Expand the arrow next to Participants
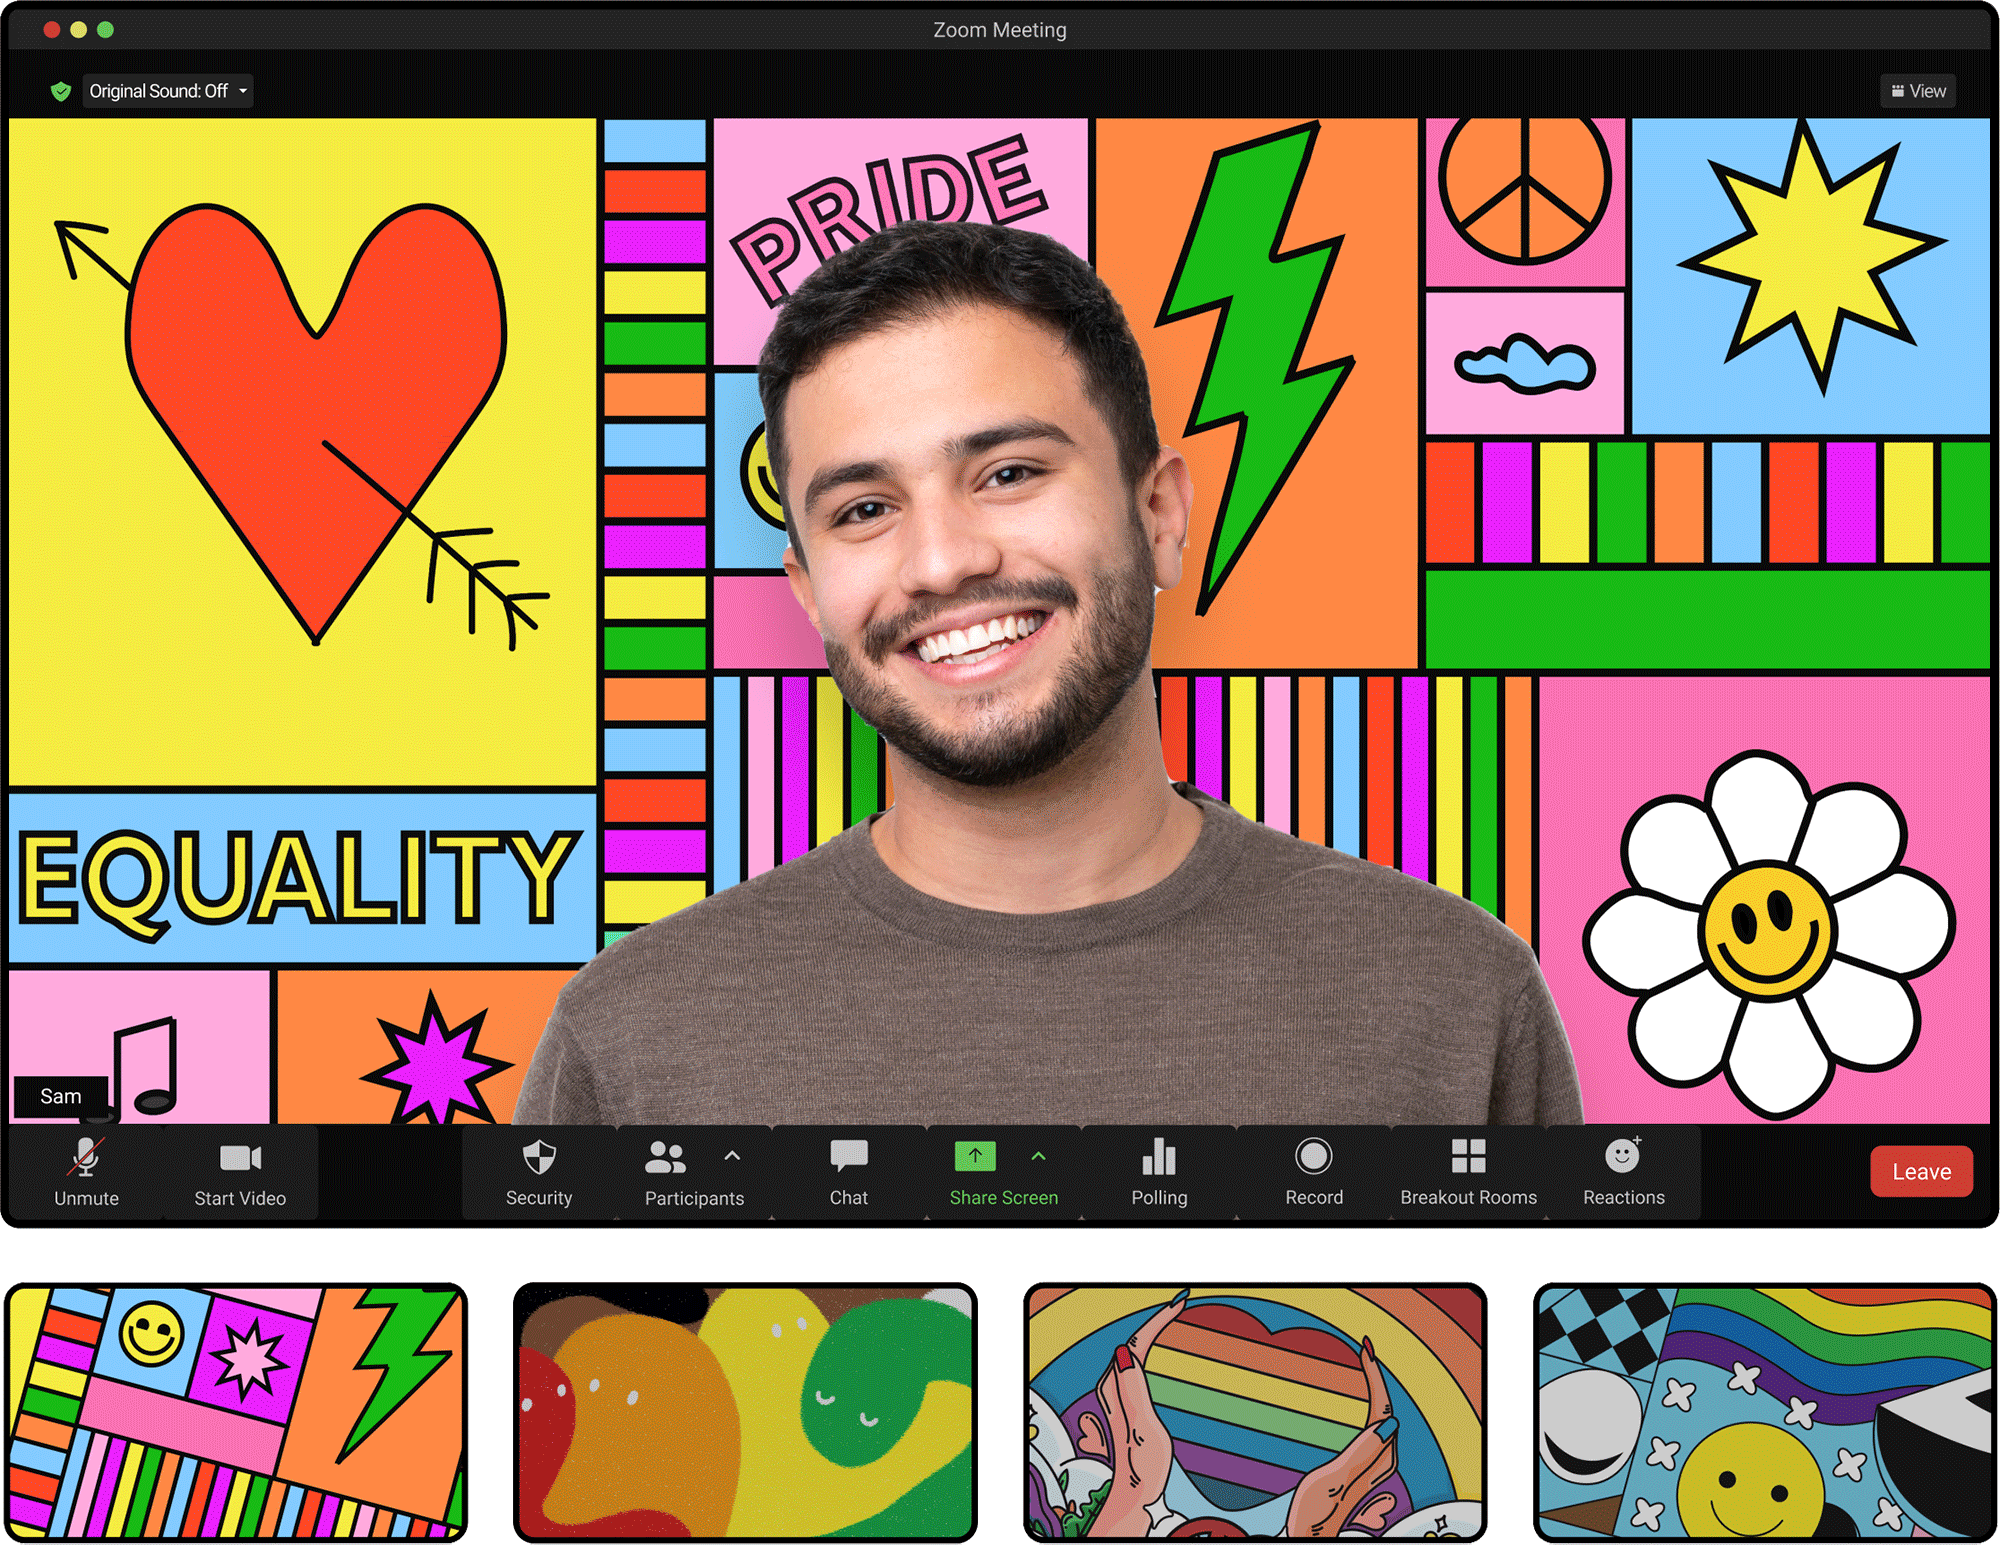 [732, 1156]
